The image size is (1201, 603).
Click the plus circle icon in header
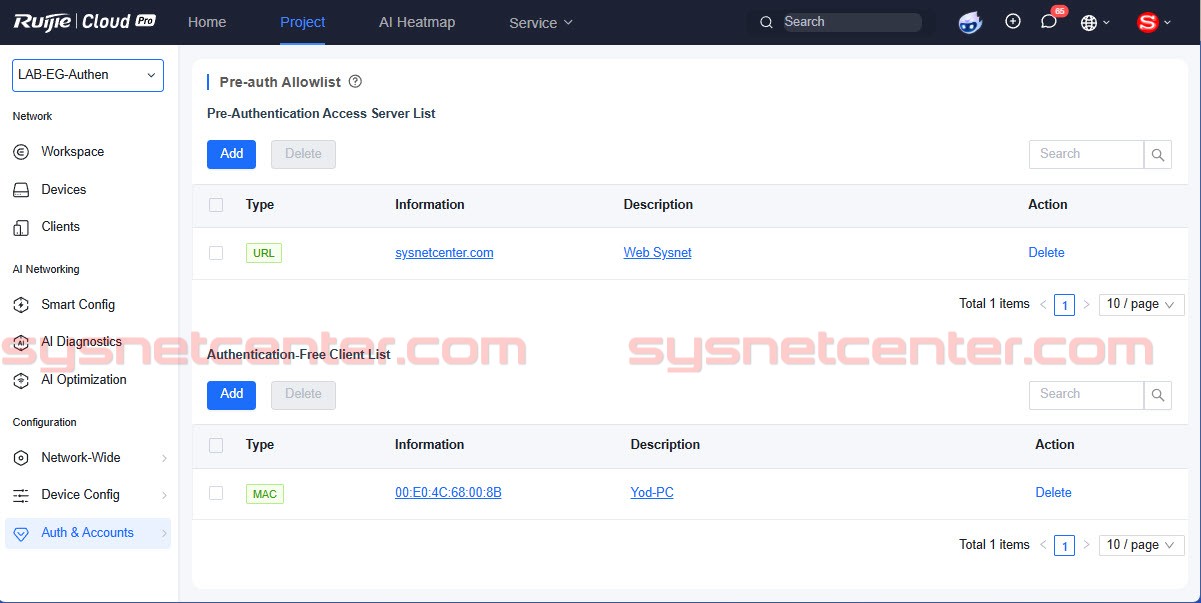point(1013,21)
